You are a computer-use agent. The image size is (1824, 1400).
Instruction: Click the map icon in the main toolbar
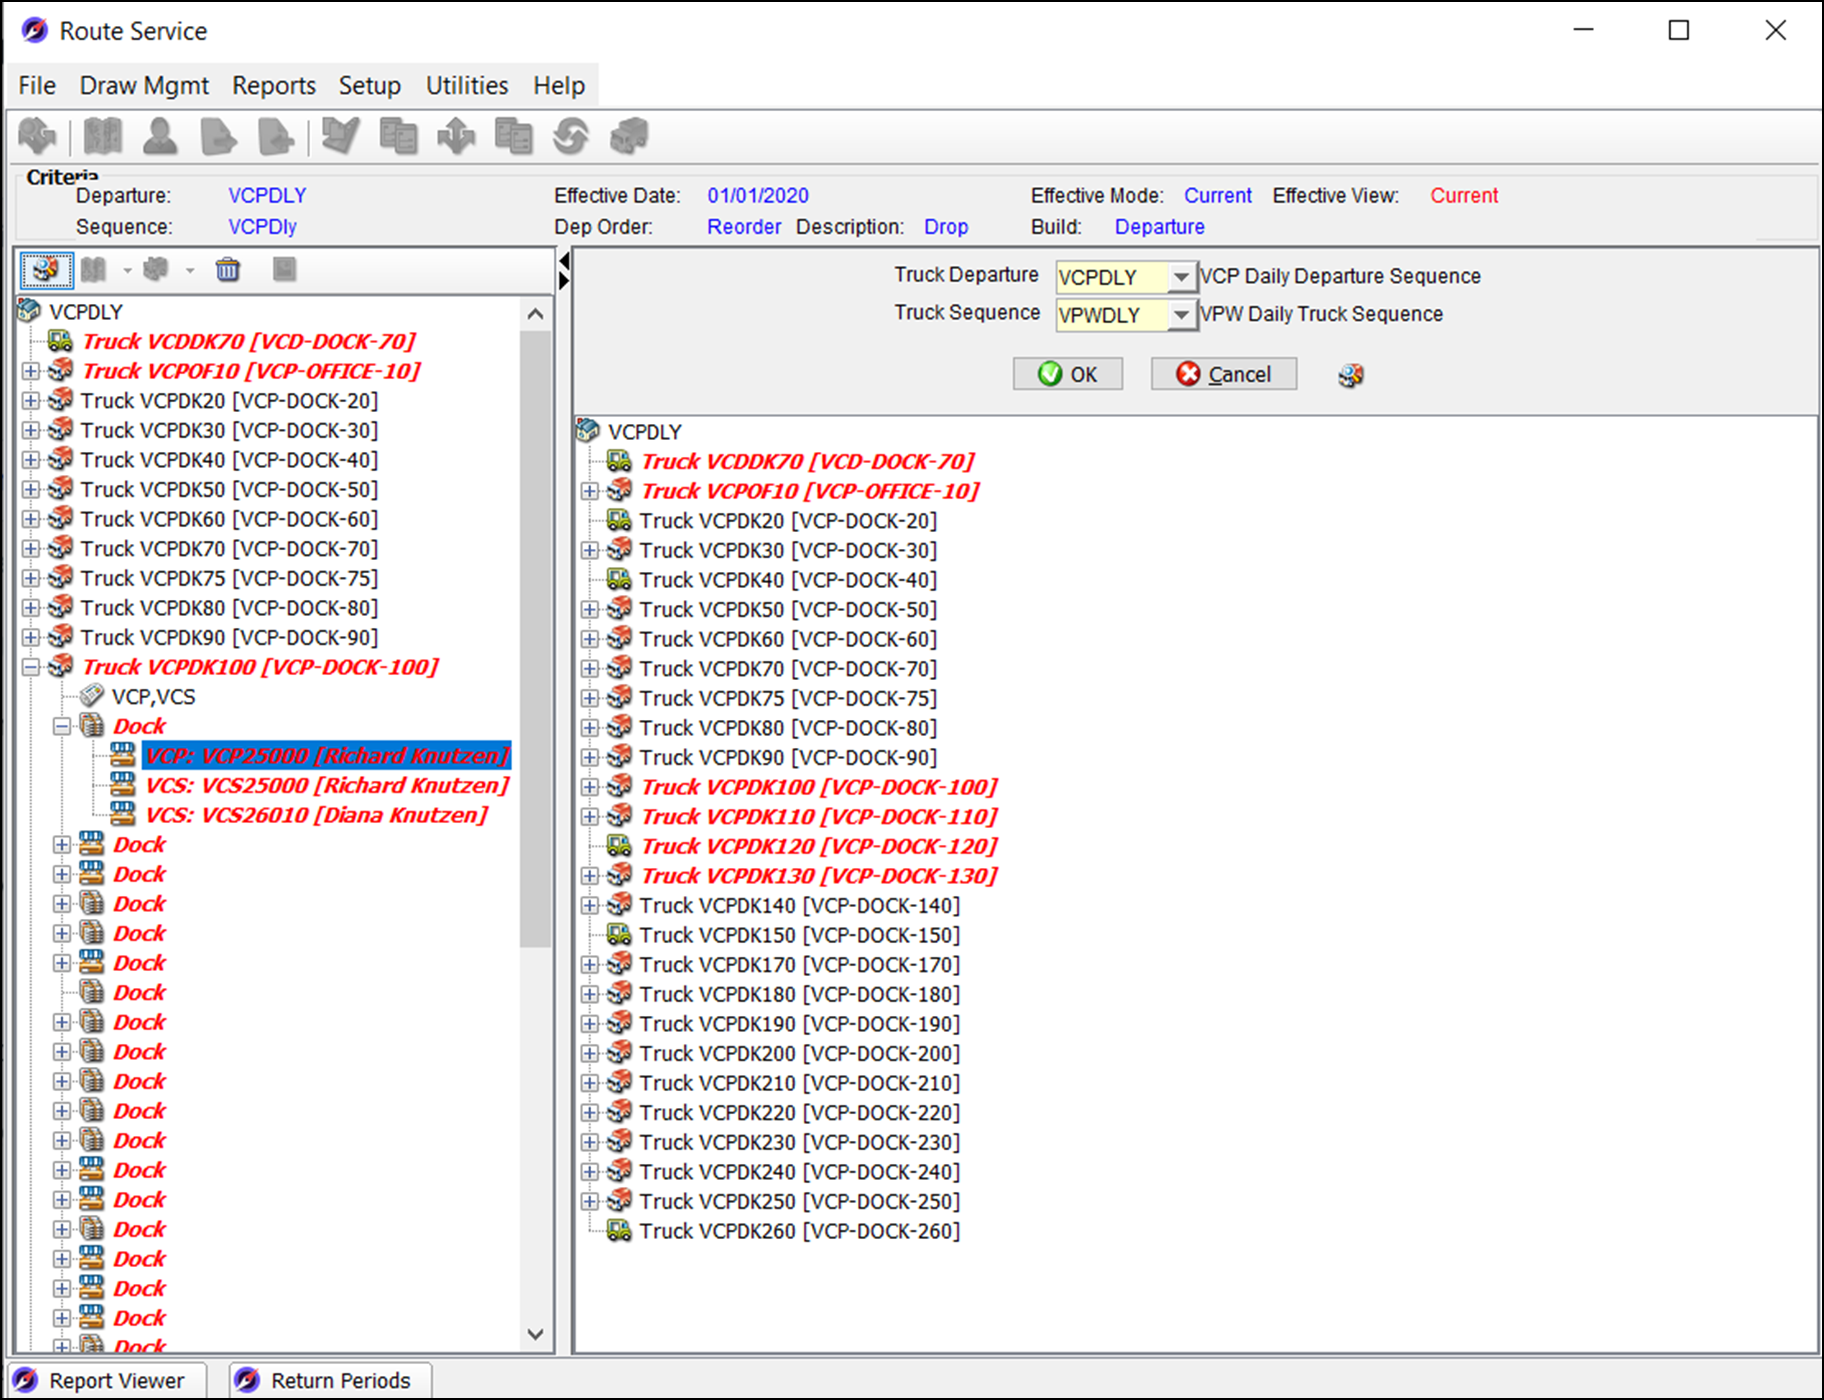pos(102,136)
